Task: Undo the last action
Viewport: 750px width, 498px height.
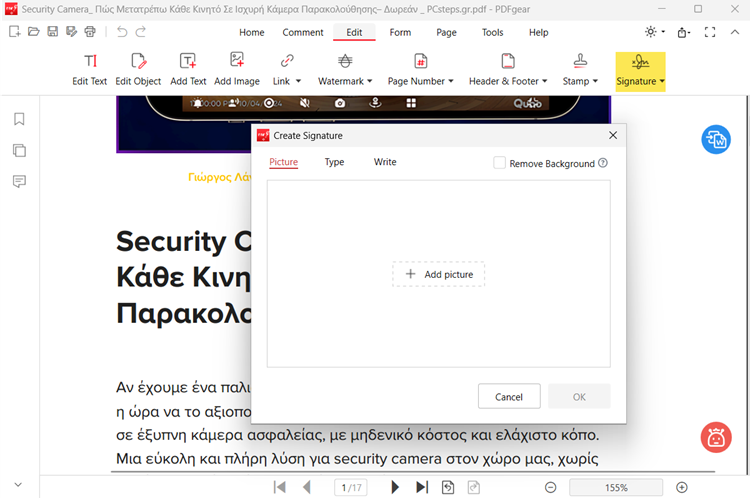Action: click(122, 32)
